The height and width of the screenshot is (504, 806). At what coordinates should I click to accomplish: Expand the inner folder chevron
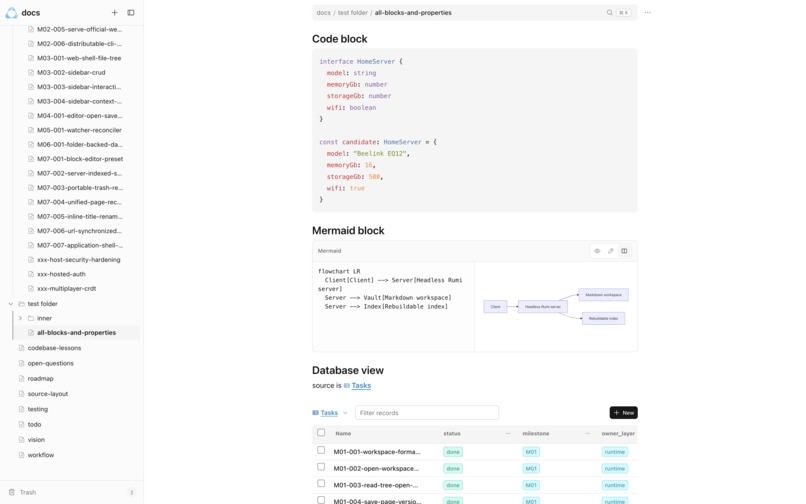[20, 318]
